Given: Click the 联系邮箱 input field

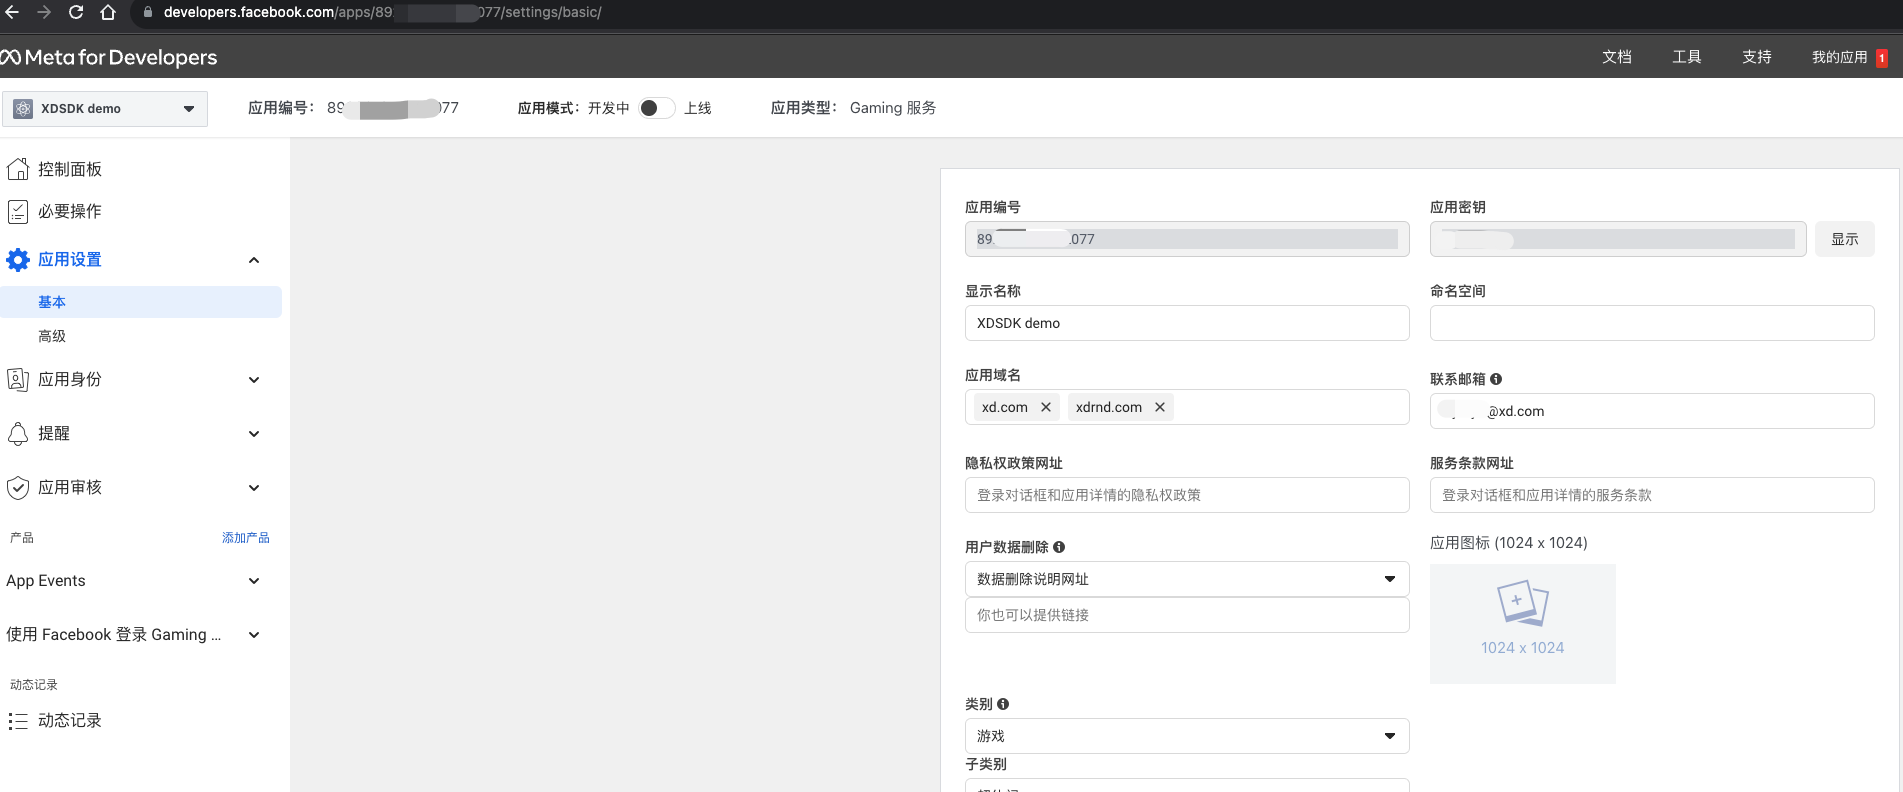Looking at the screenshot, I should pos(1652,411).
